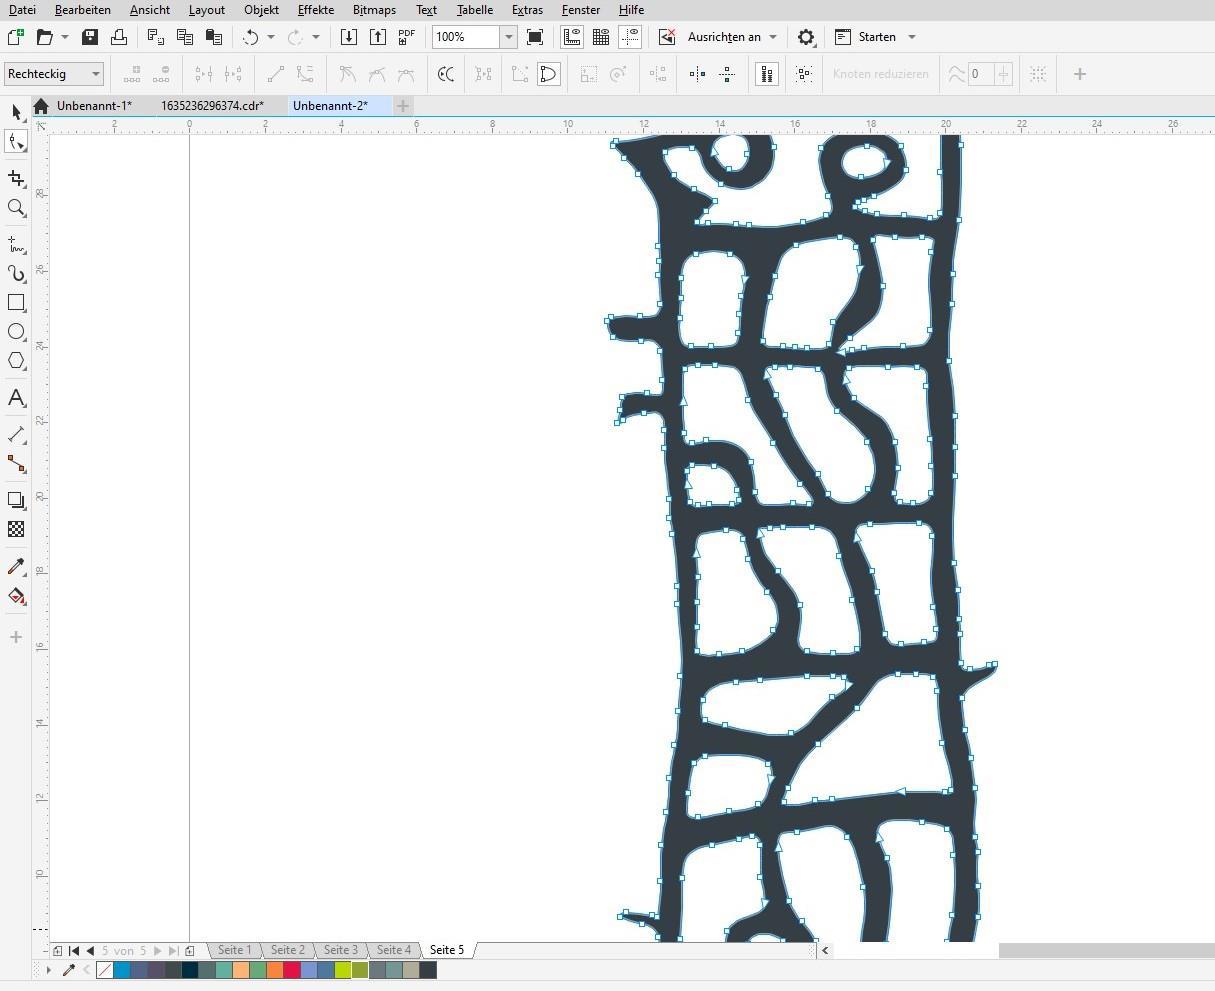Choose the Crop tool
The height and width of the screenshot is (991, 1215).
[16, 178]
